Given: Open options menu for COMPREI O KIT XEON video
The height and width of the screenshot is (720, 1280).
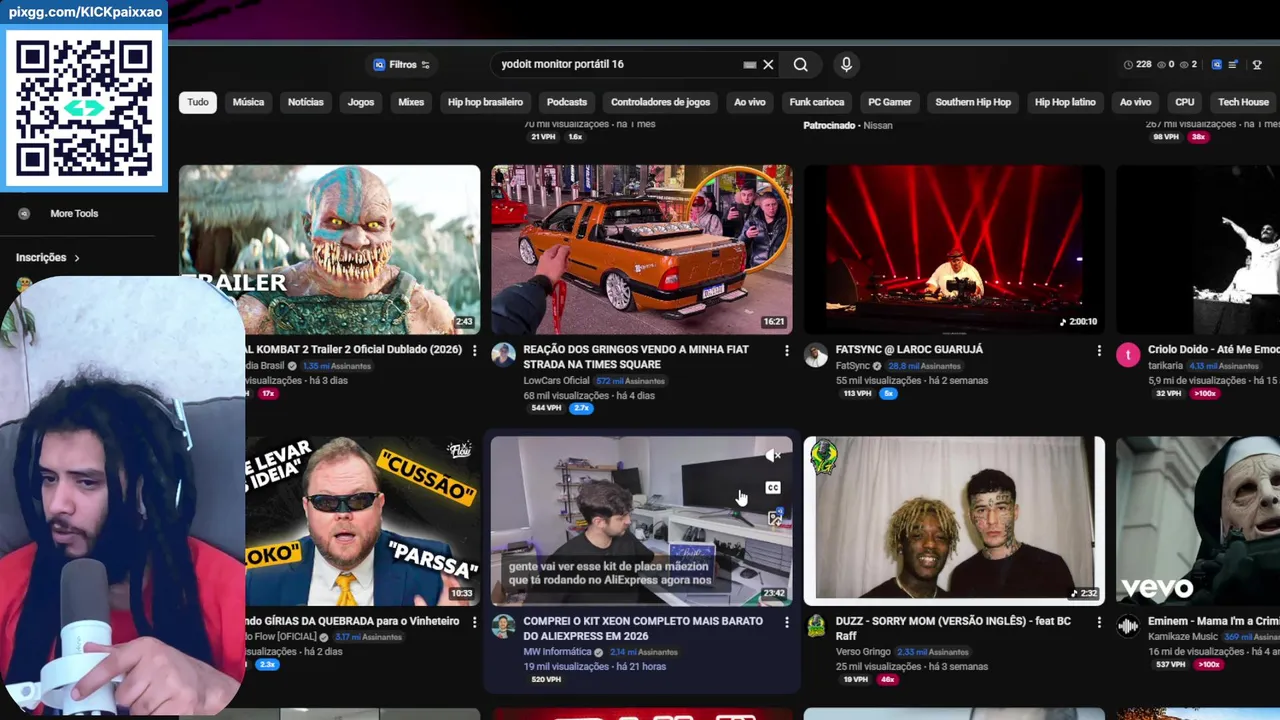Looking at the screenshot, I should (x=786, y=622).
